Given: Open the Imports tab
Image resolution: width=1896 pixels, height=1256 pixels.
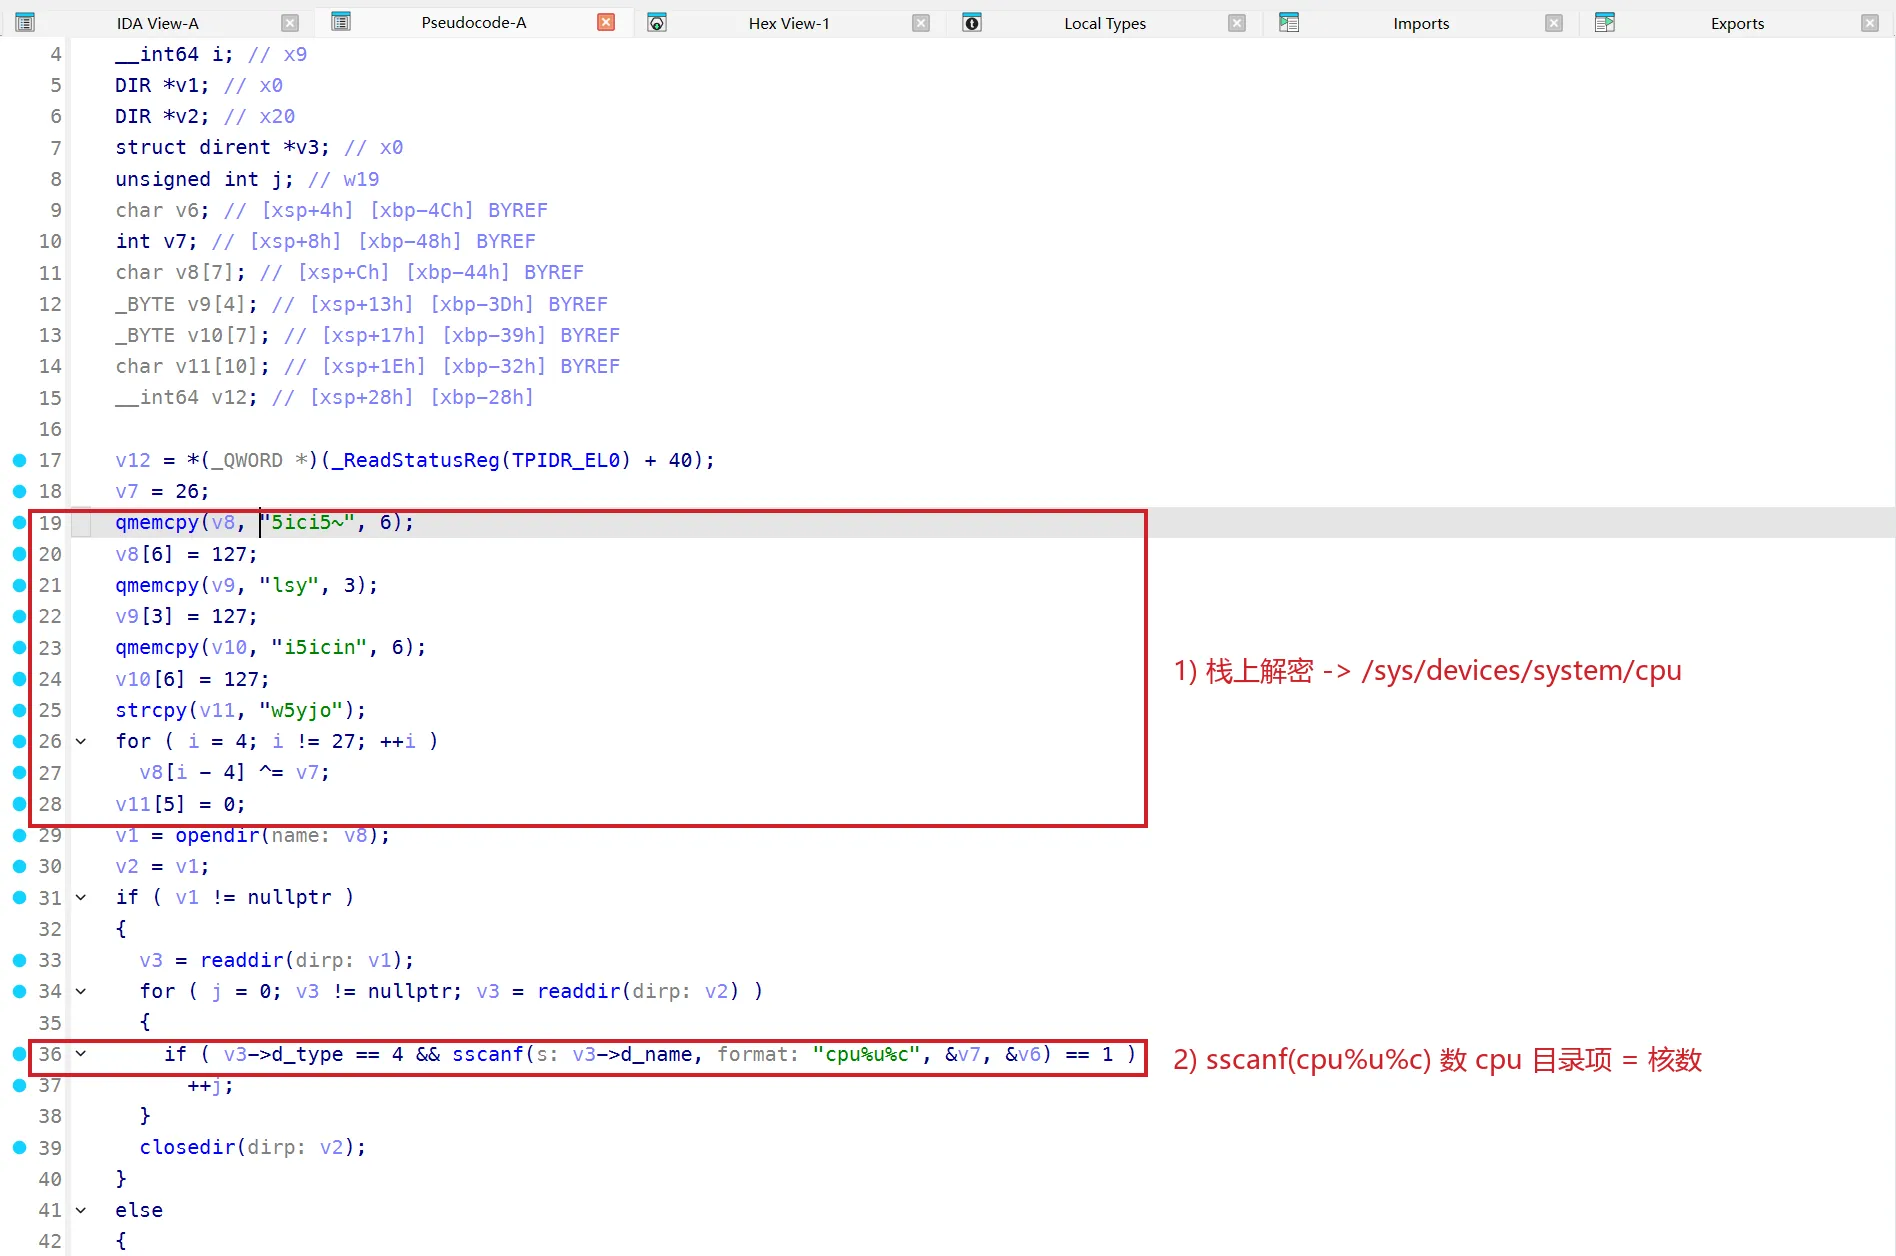Looking at the screenshot, I should pos(1421,23).
